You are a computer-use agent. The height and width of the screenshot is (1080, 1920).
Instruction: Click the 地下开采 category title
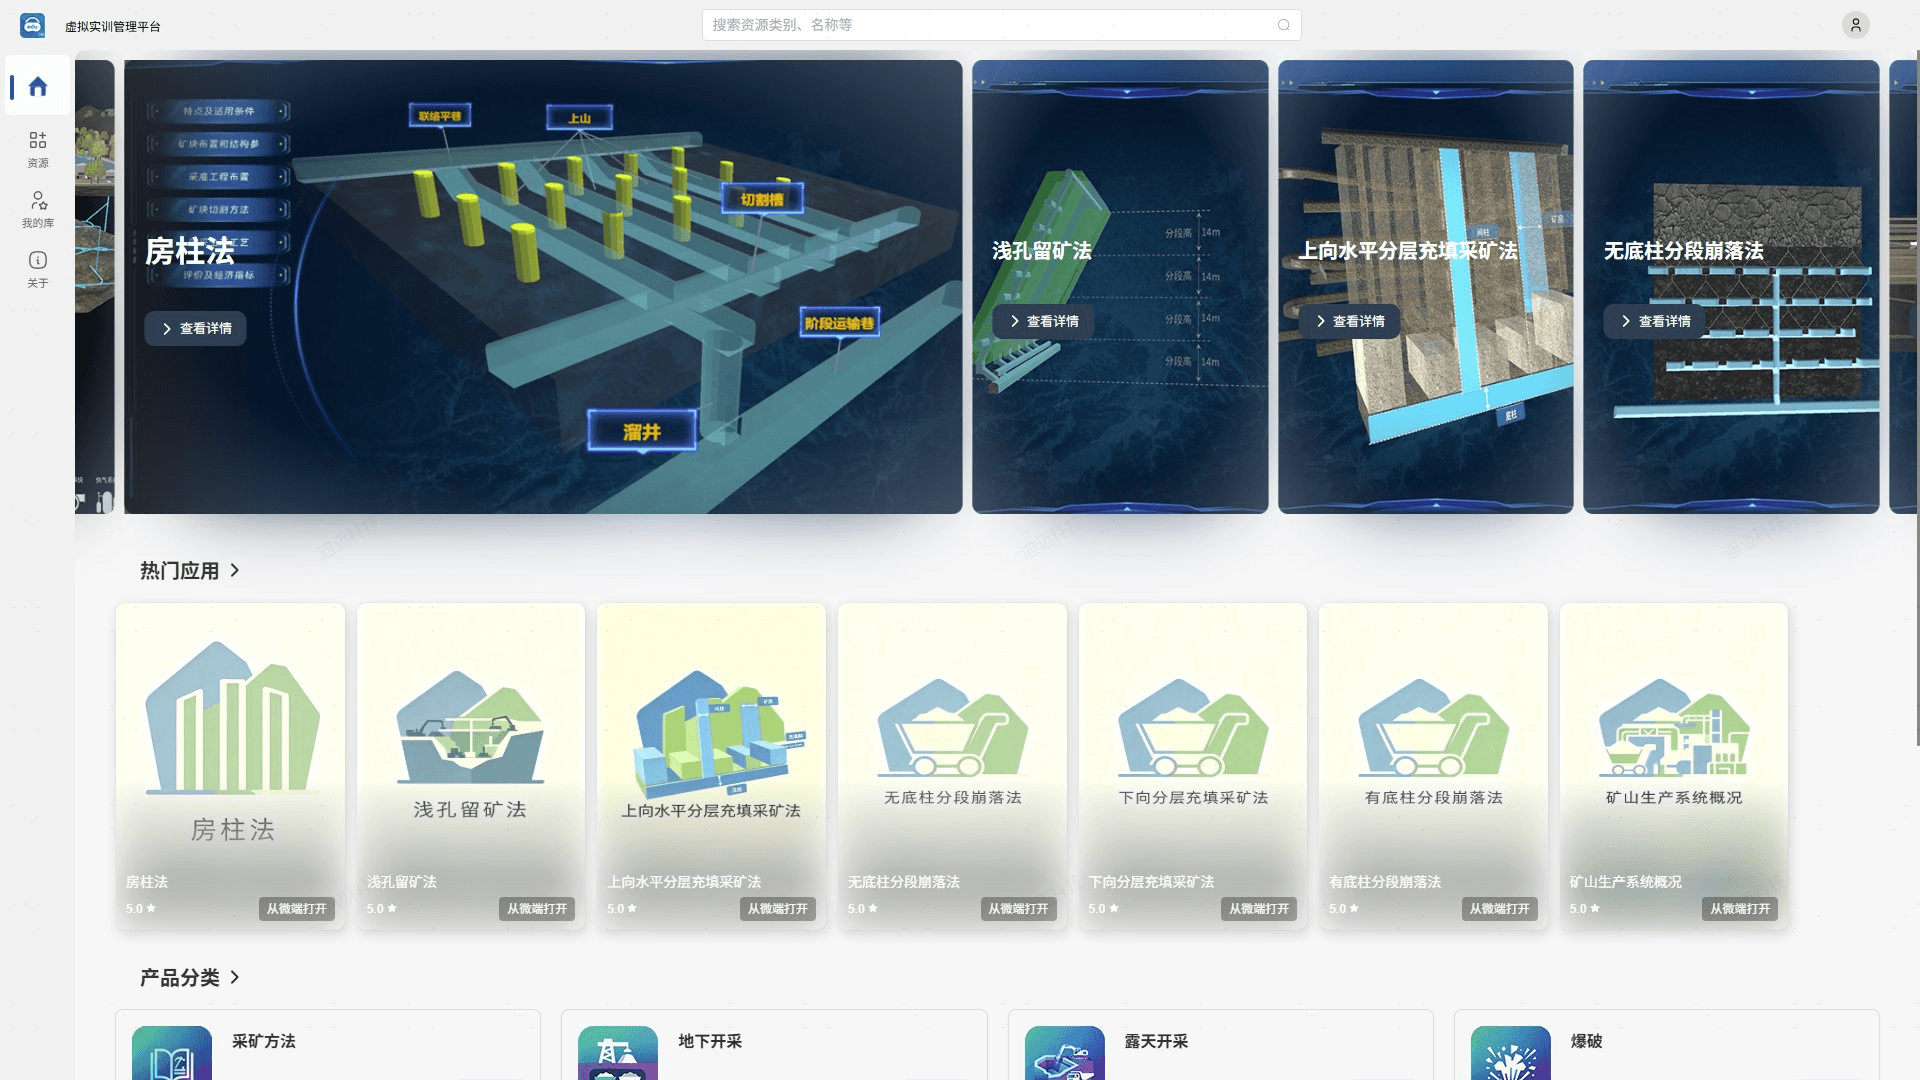point(710,1041)
